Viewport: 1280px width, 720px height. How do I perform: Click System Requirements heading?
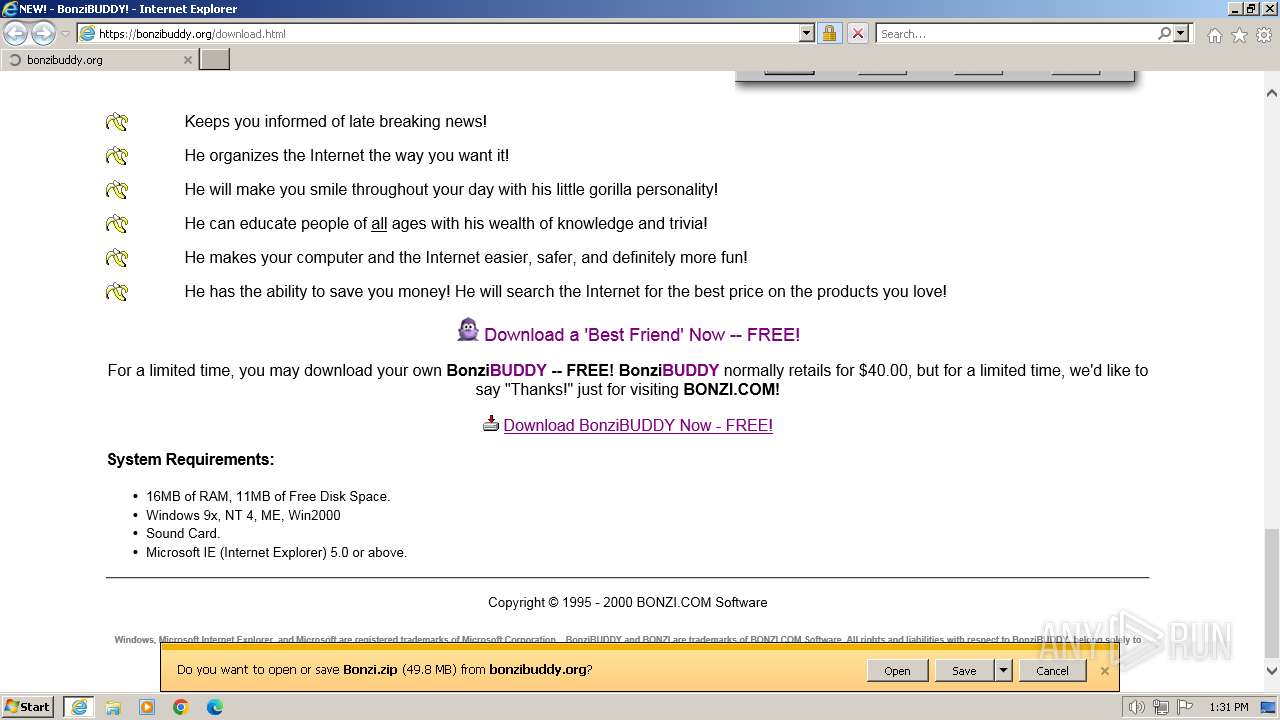[x=190, y=460]
